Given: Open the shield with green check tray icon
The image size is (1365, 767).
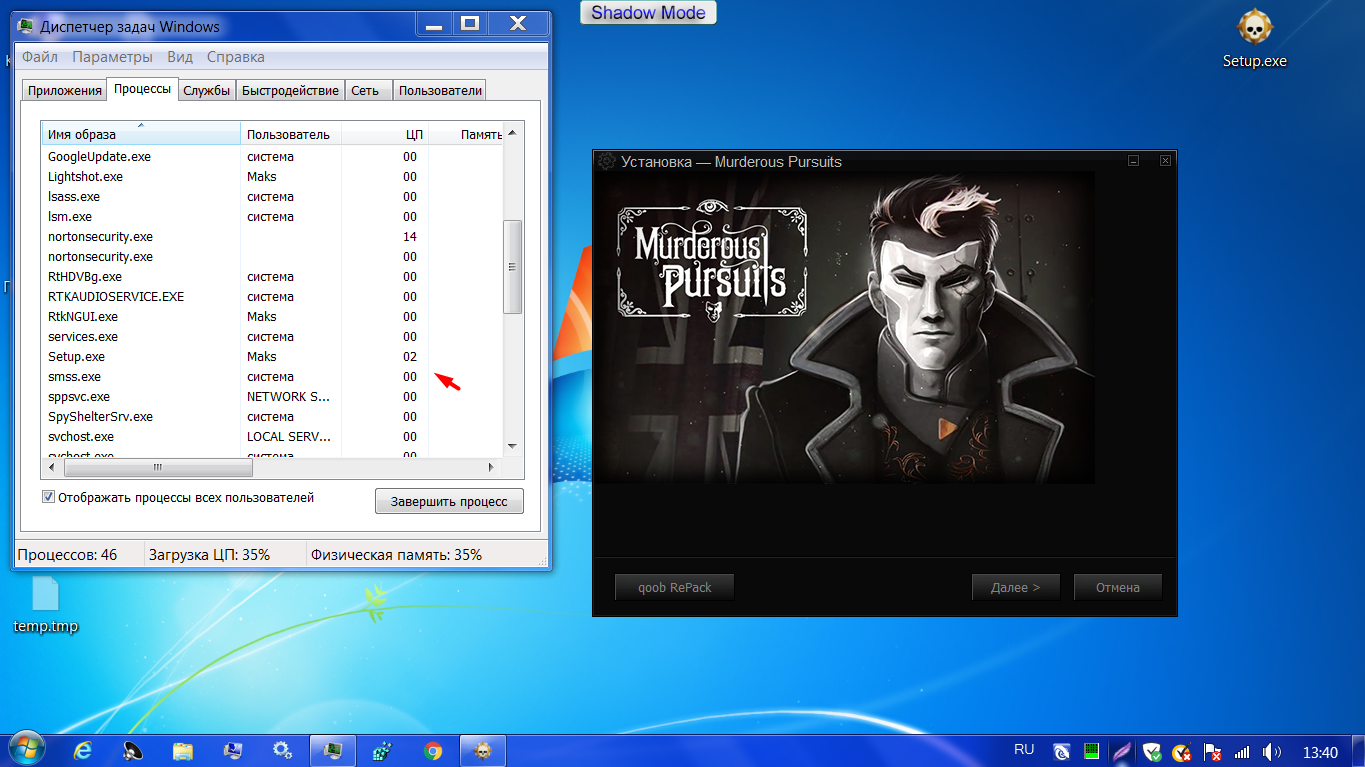Looking at the screenshot, I should (x=1152, y=751).
